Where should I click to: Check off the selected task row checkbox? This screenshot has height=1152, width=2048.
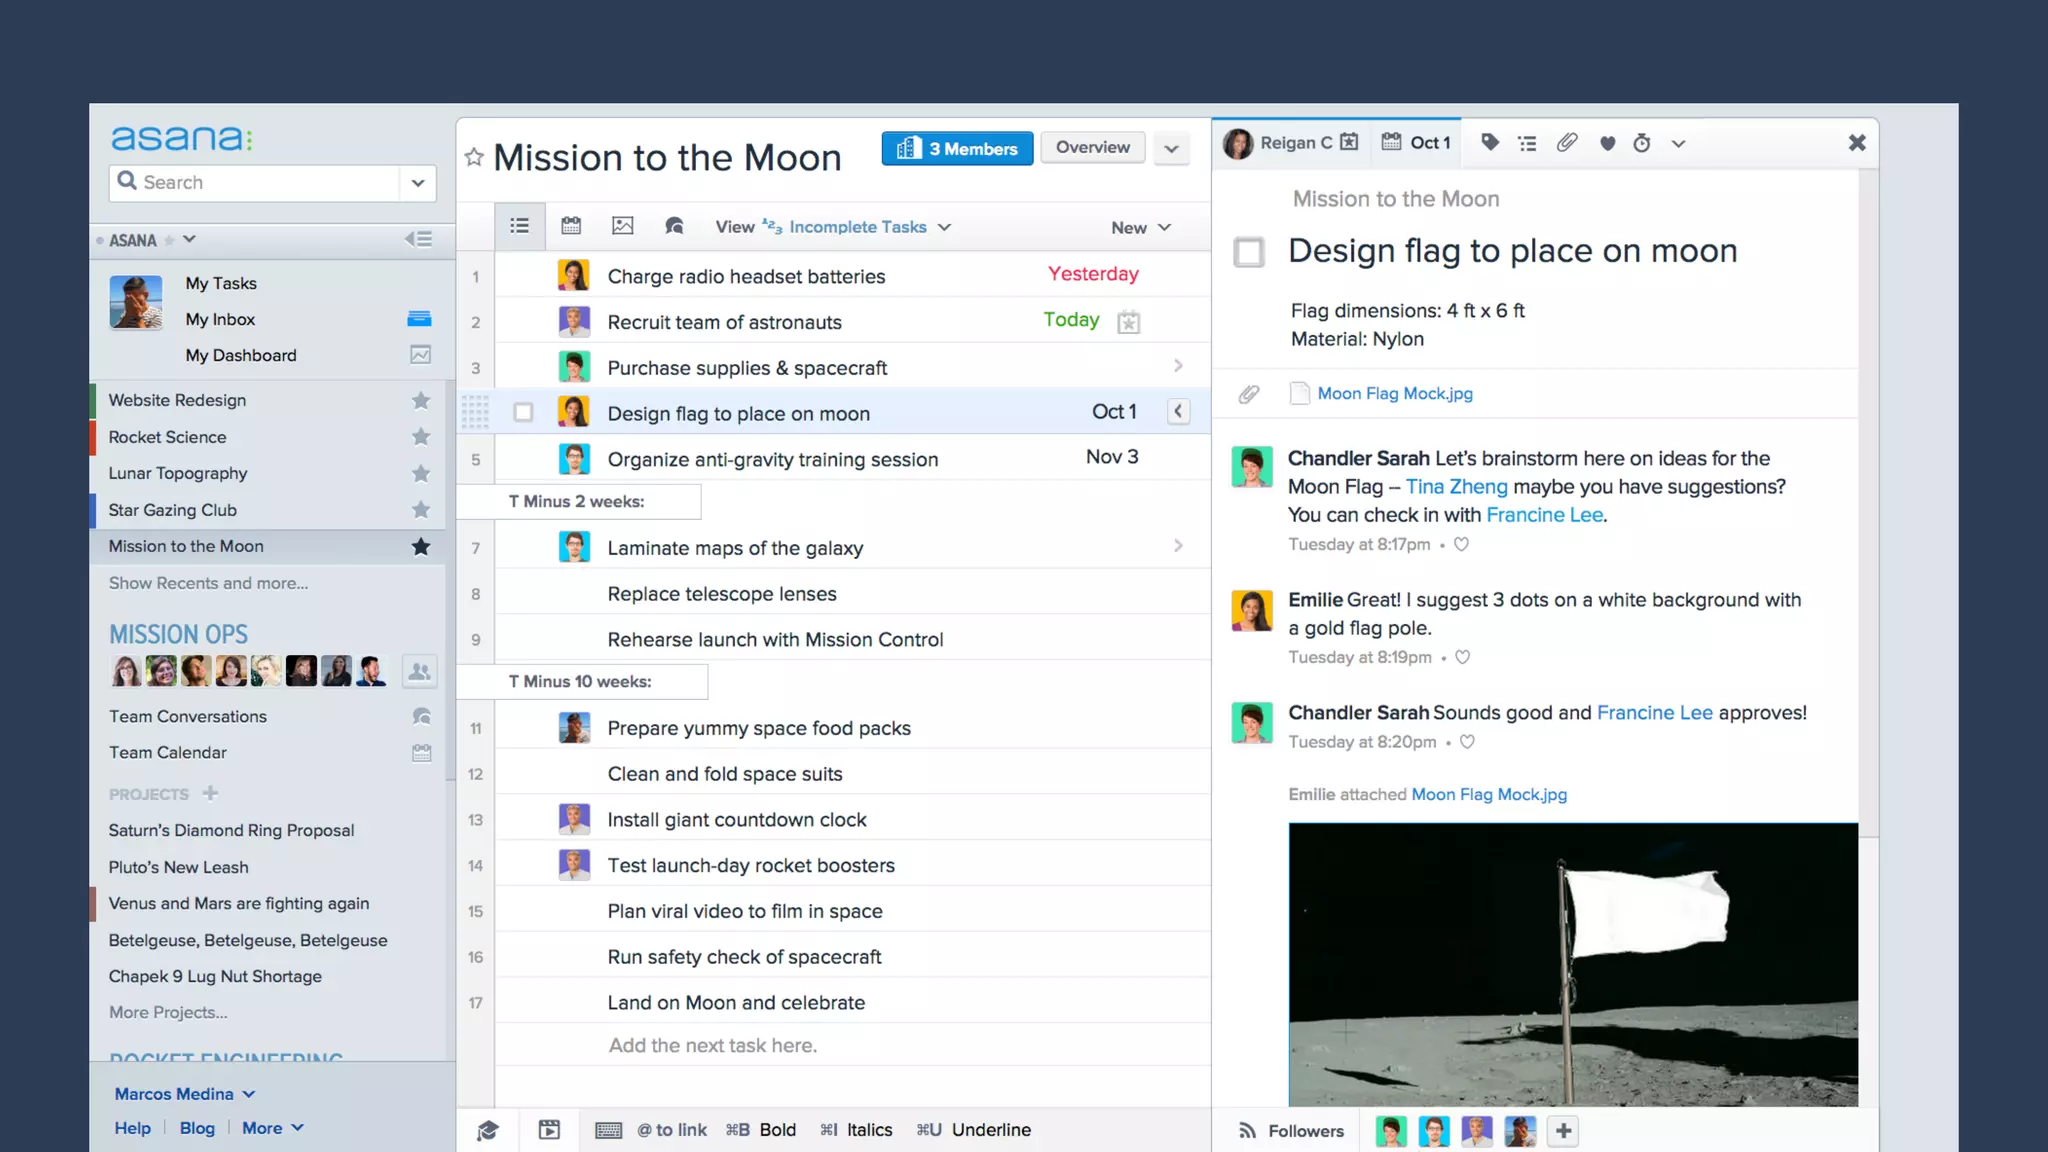523,413
